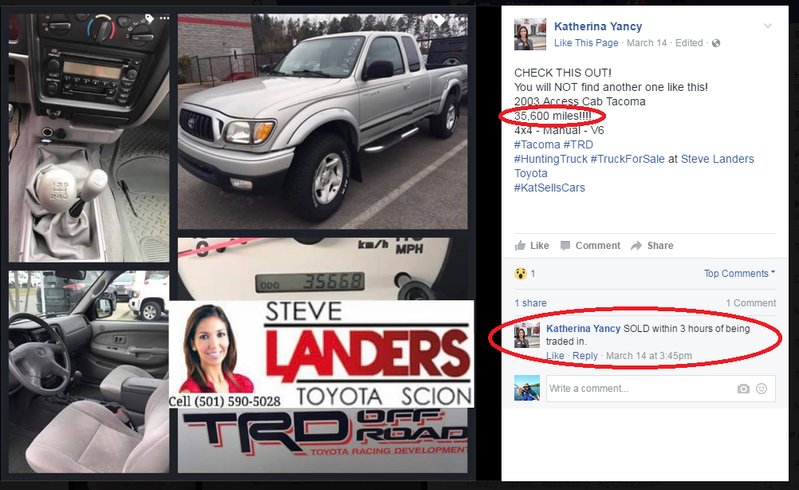Click the Like thumbs-up icon
799x490 pixels.
pos(520,246)
